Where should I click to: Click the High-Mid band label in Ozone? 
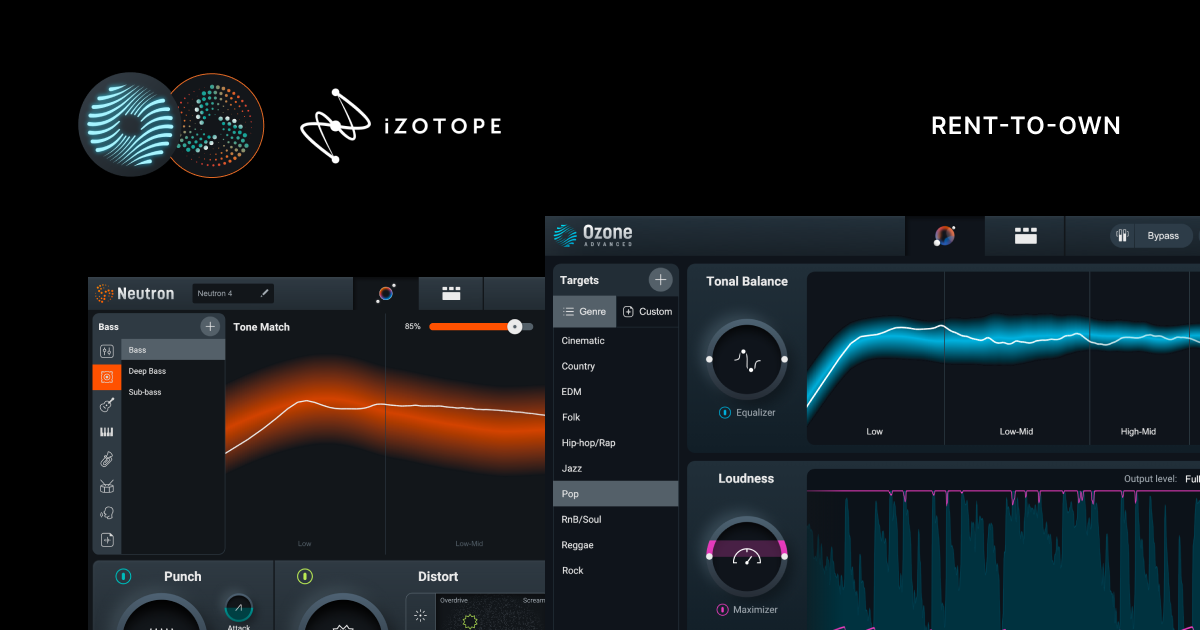[1138, 432]
